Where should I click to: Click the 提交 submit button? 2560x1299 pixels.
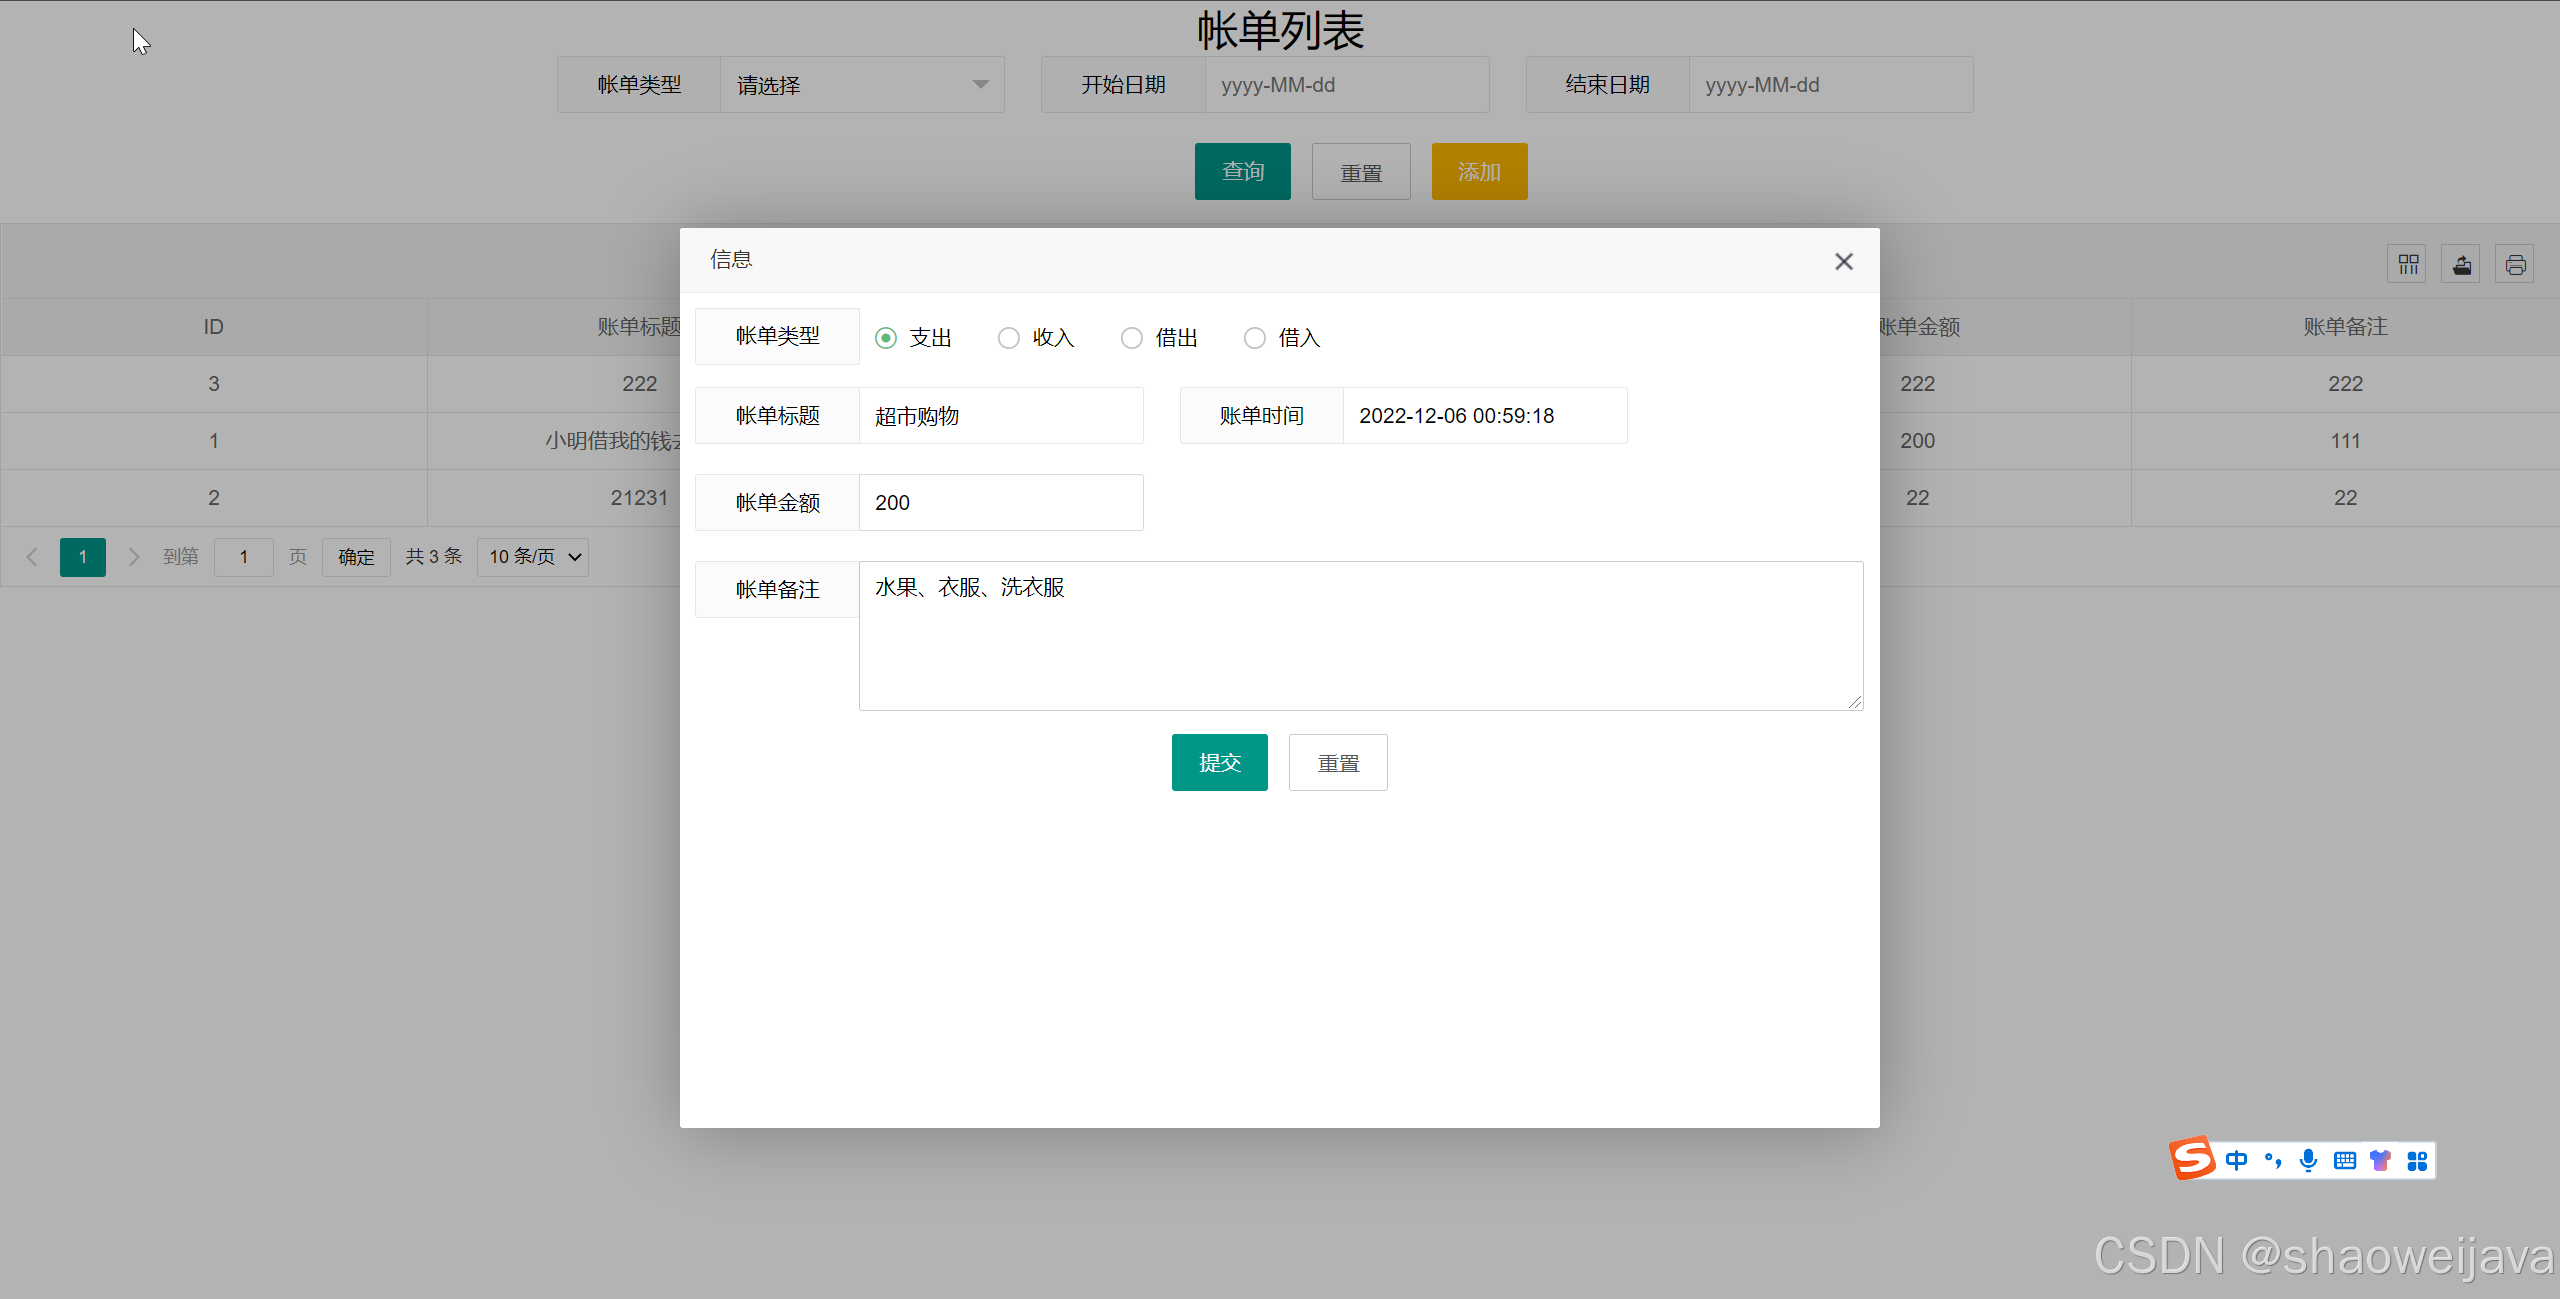tap(1219, 763)
